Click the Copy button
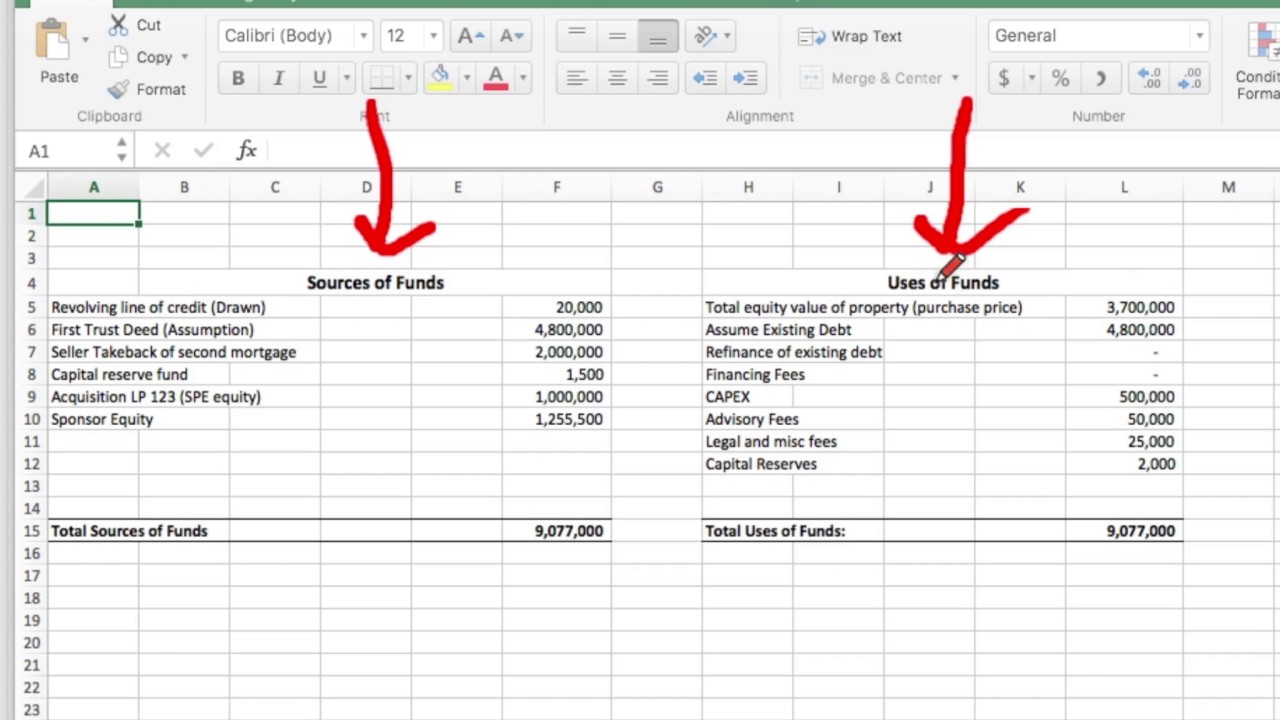Image resolution: width=1280 pixels, height=720 pixels. coord(141,57)
